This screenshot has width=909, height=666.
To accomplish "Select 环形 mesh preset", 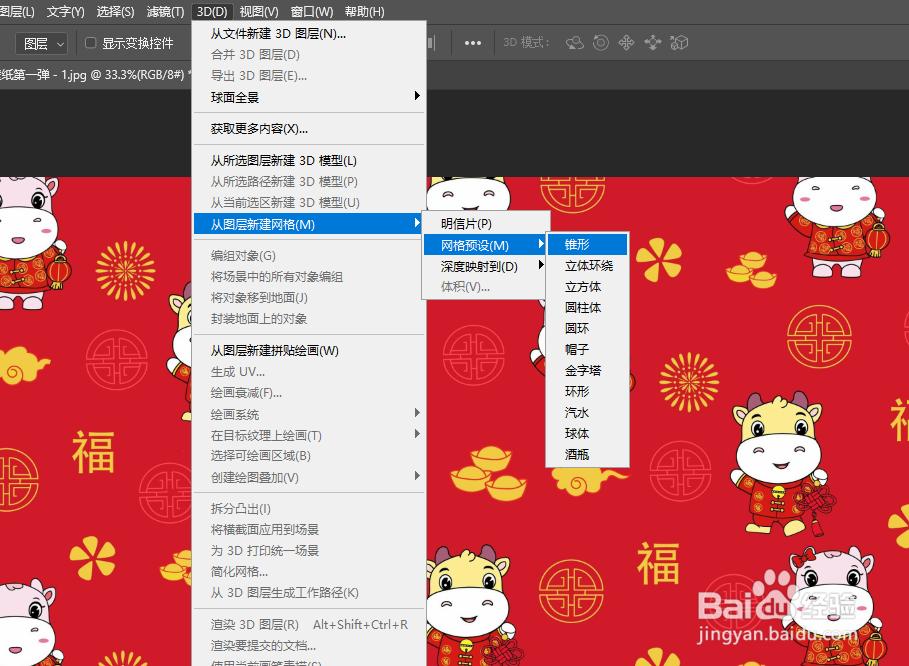I will (587, 391).
